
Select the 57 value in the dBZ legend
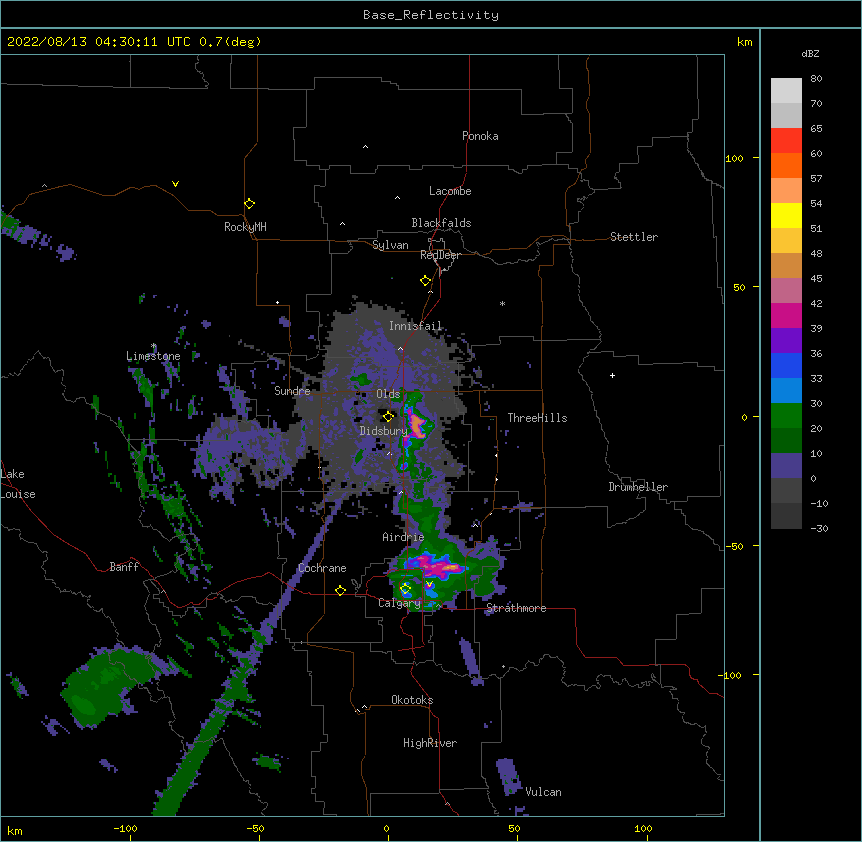pyautogui.click(x=816, y=179)
